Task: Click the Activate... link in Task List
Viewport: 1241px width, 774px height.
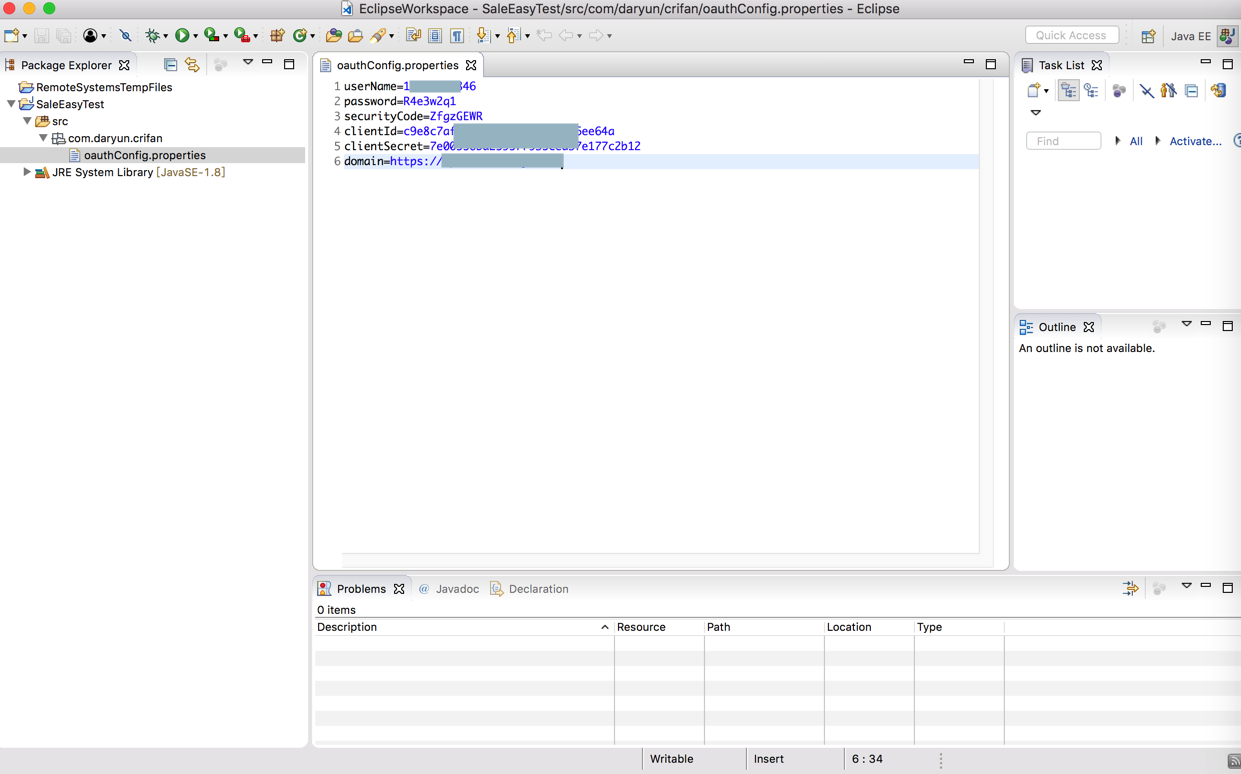Action: (1195, 141)
